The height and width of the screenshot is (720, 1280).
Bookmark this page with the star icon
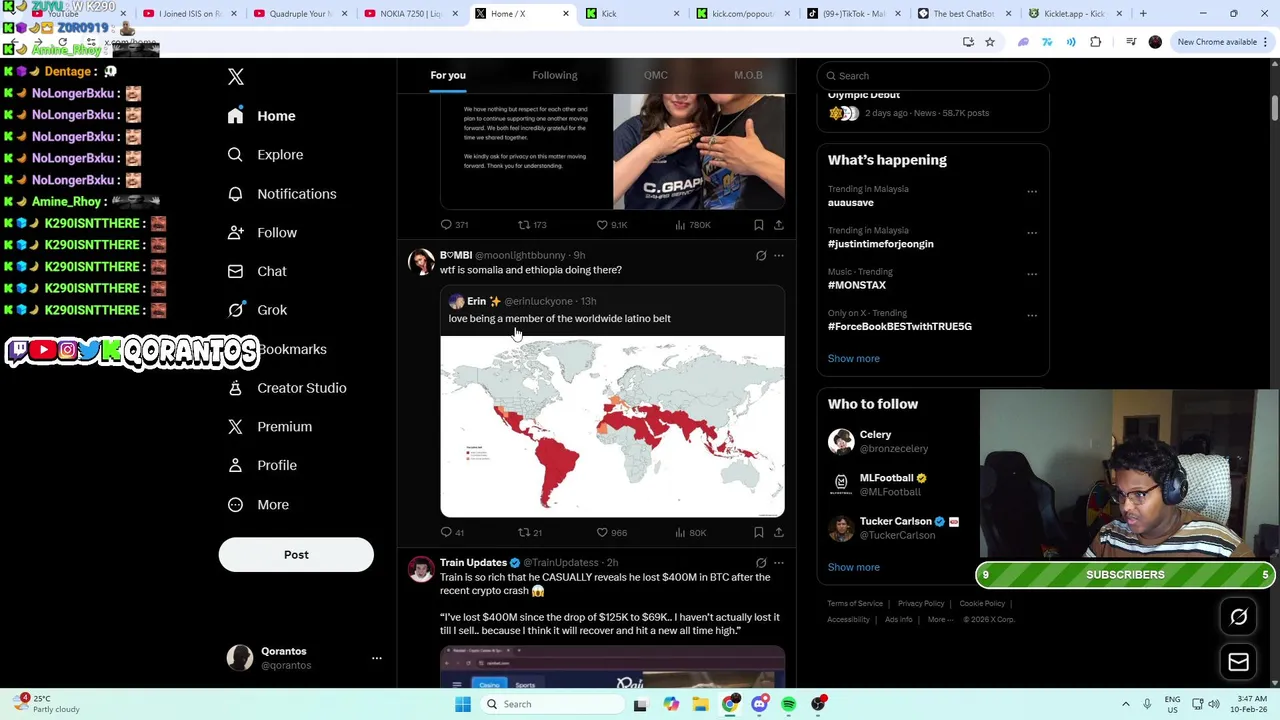tap(990, 42)
